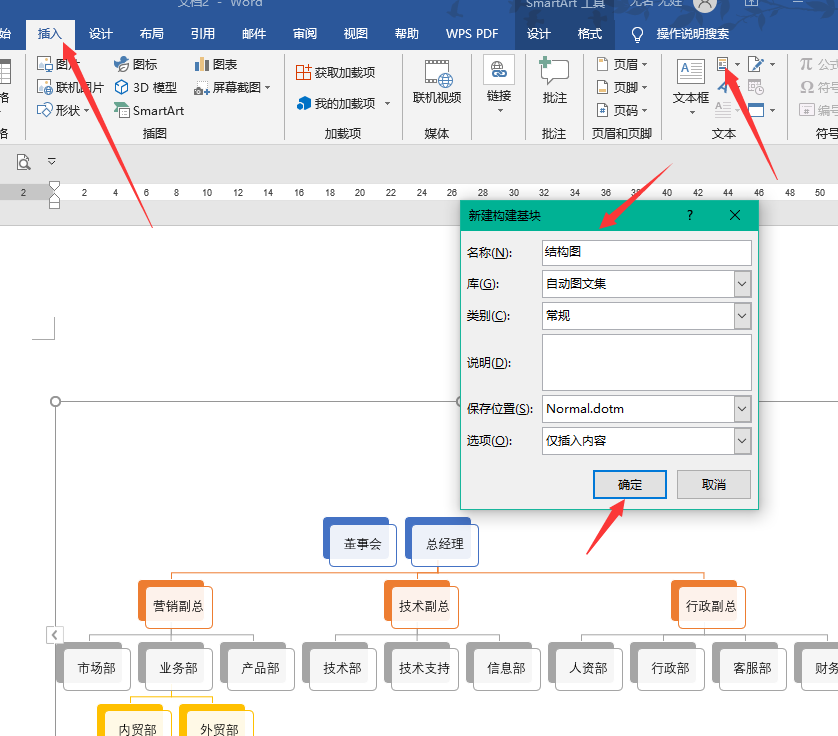This screenshot has height=736, width=838.
Task: Expand the 选项 options dropdown
Action: click(742, 441)
